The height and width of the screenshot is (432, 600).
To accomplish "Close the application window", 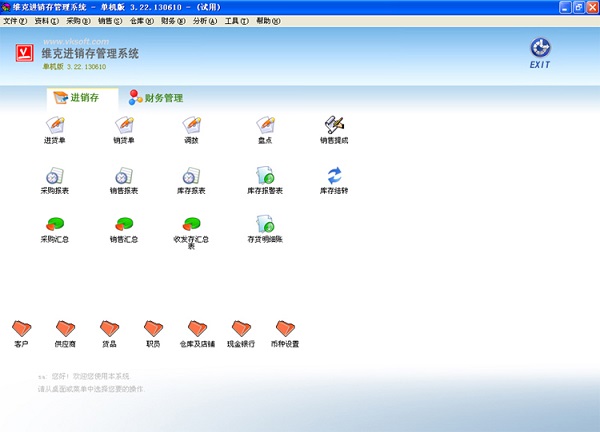I will (592, 7).
